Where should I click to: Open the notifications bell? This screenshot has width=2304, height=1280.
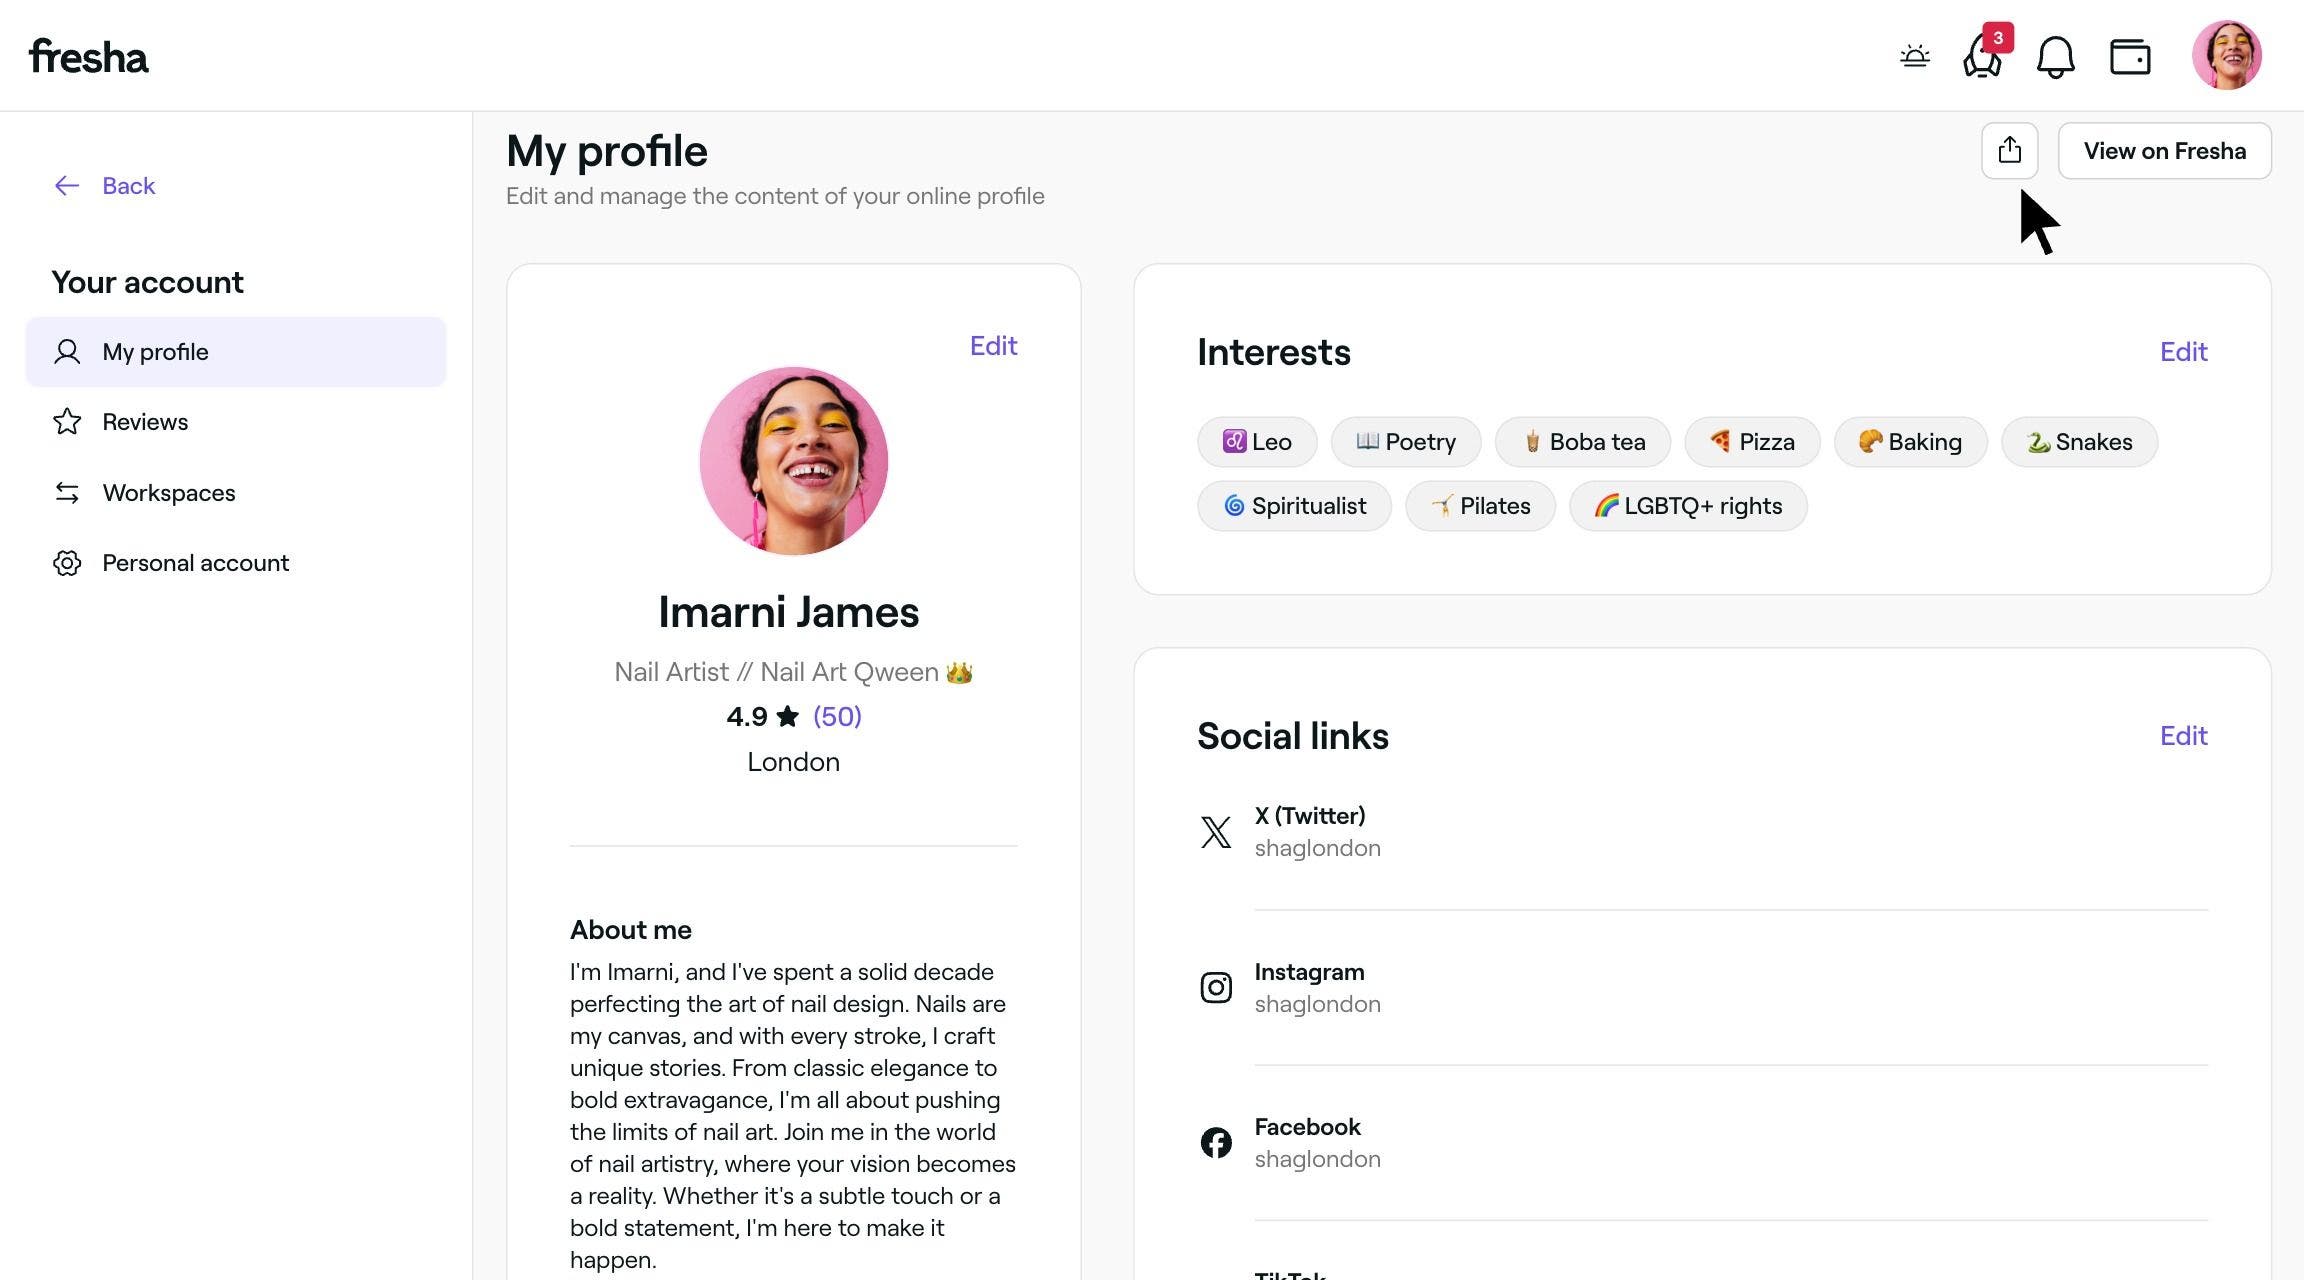[x=2056, y=57]
